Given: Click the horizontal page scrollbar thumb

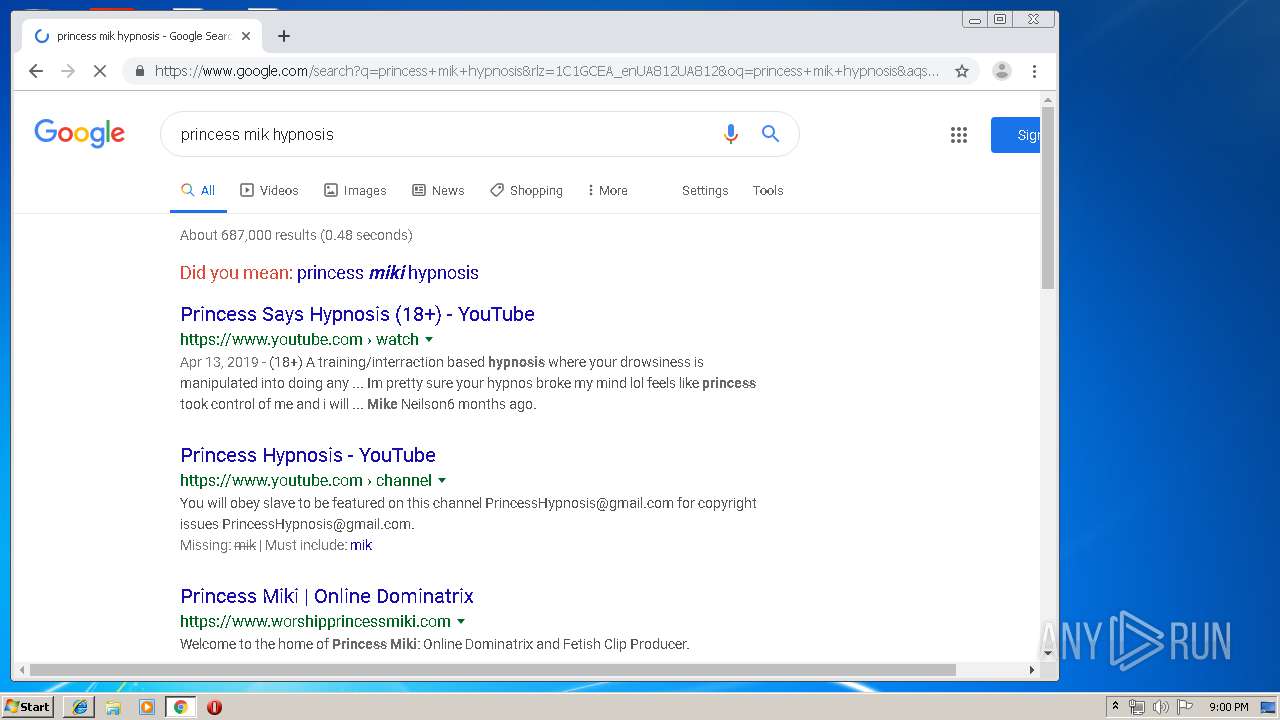Looking at the screenshot, I should [493, 670].
